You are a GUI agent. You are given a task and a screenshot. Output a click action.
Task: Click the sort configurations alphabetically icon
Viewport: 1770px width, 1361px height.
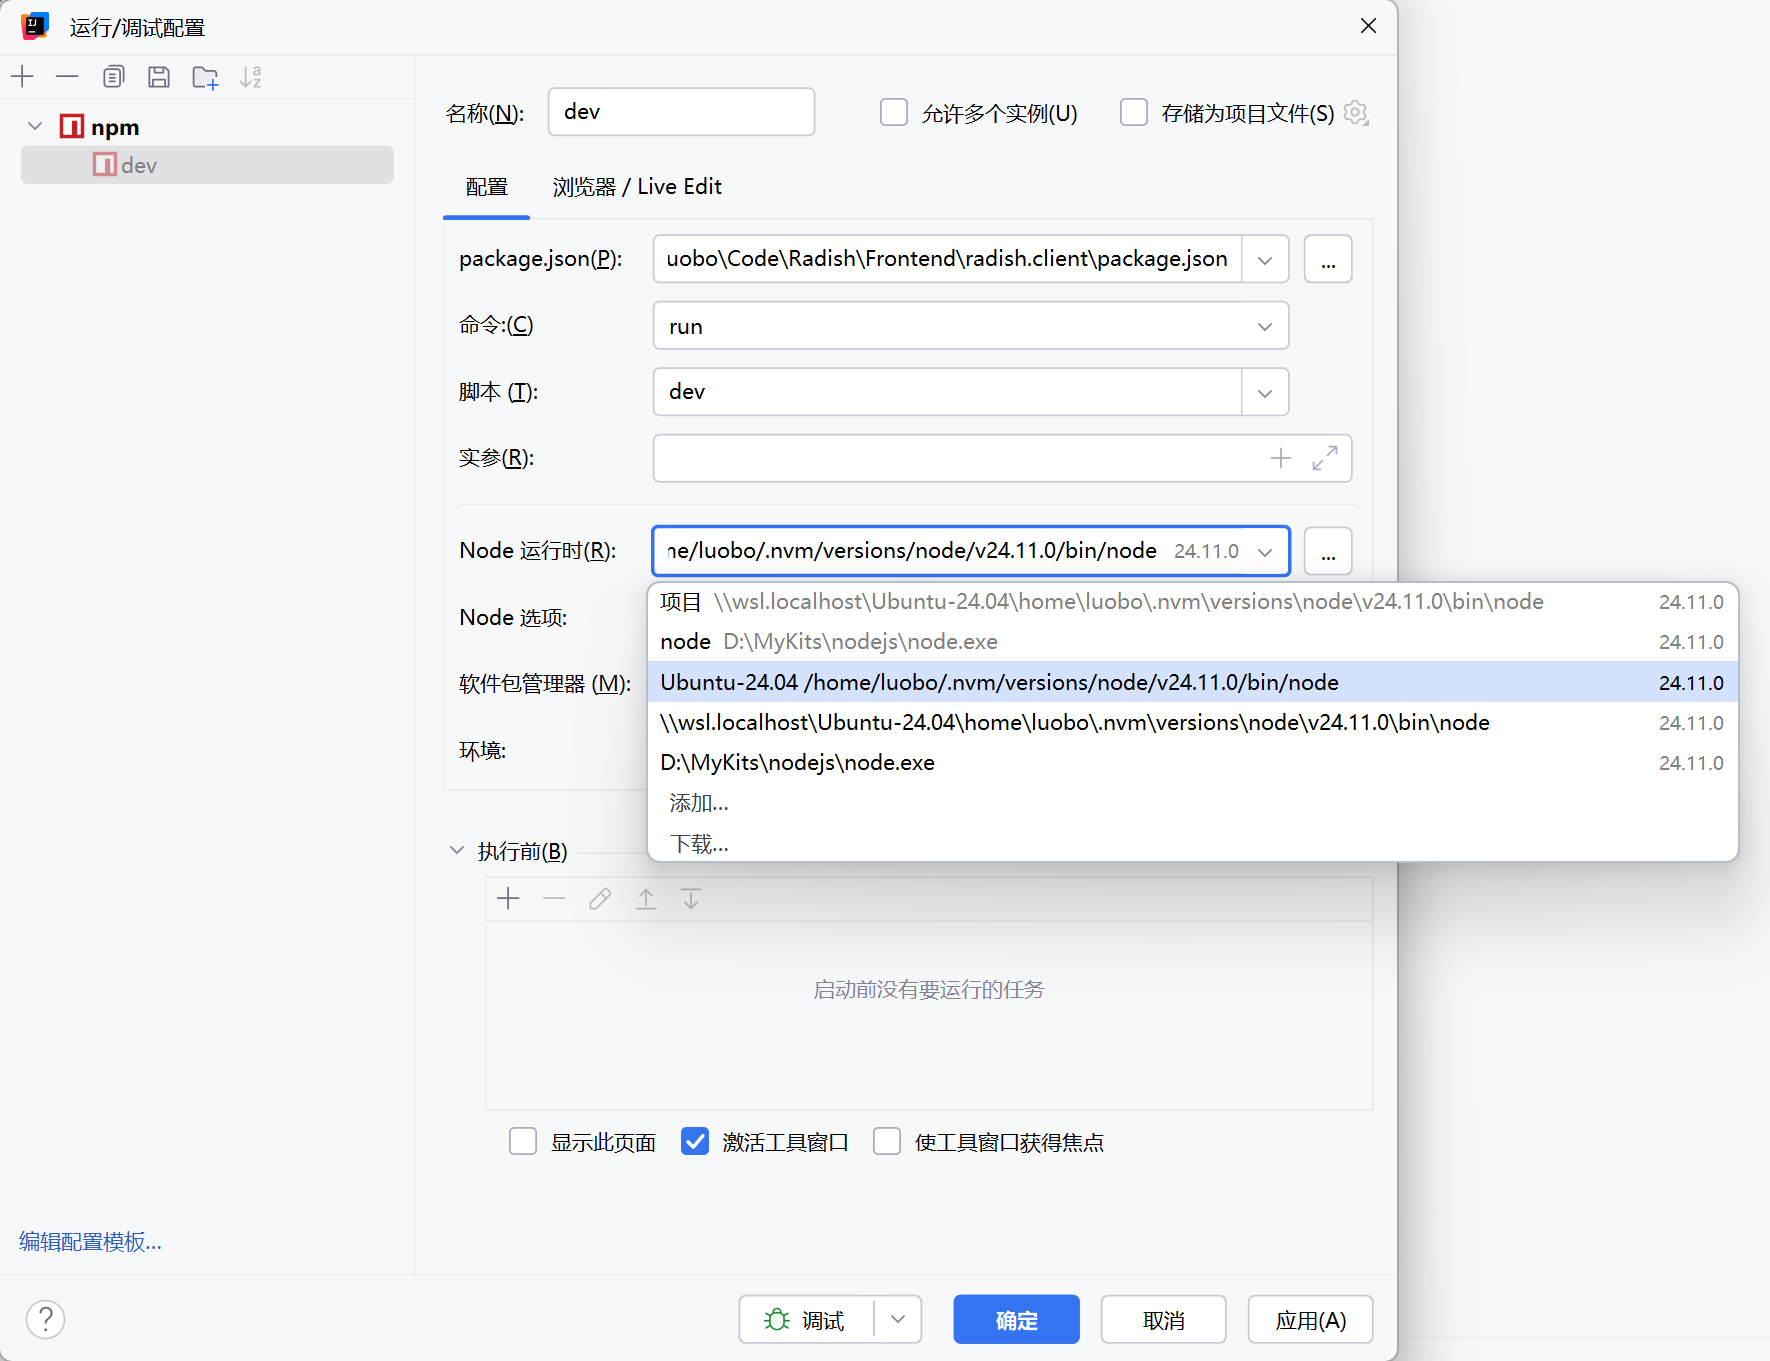pos(251,77)
